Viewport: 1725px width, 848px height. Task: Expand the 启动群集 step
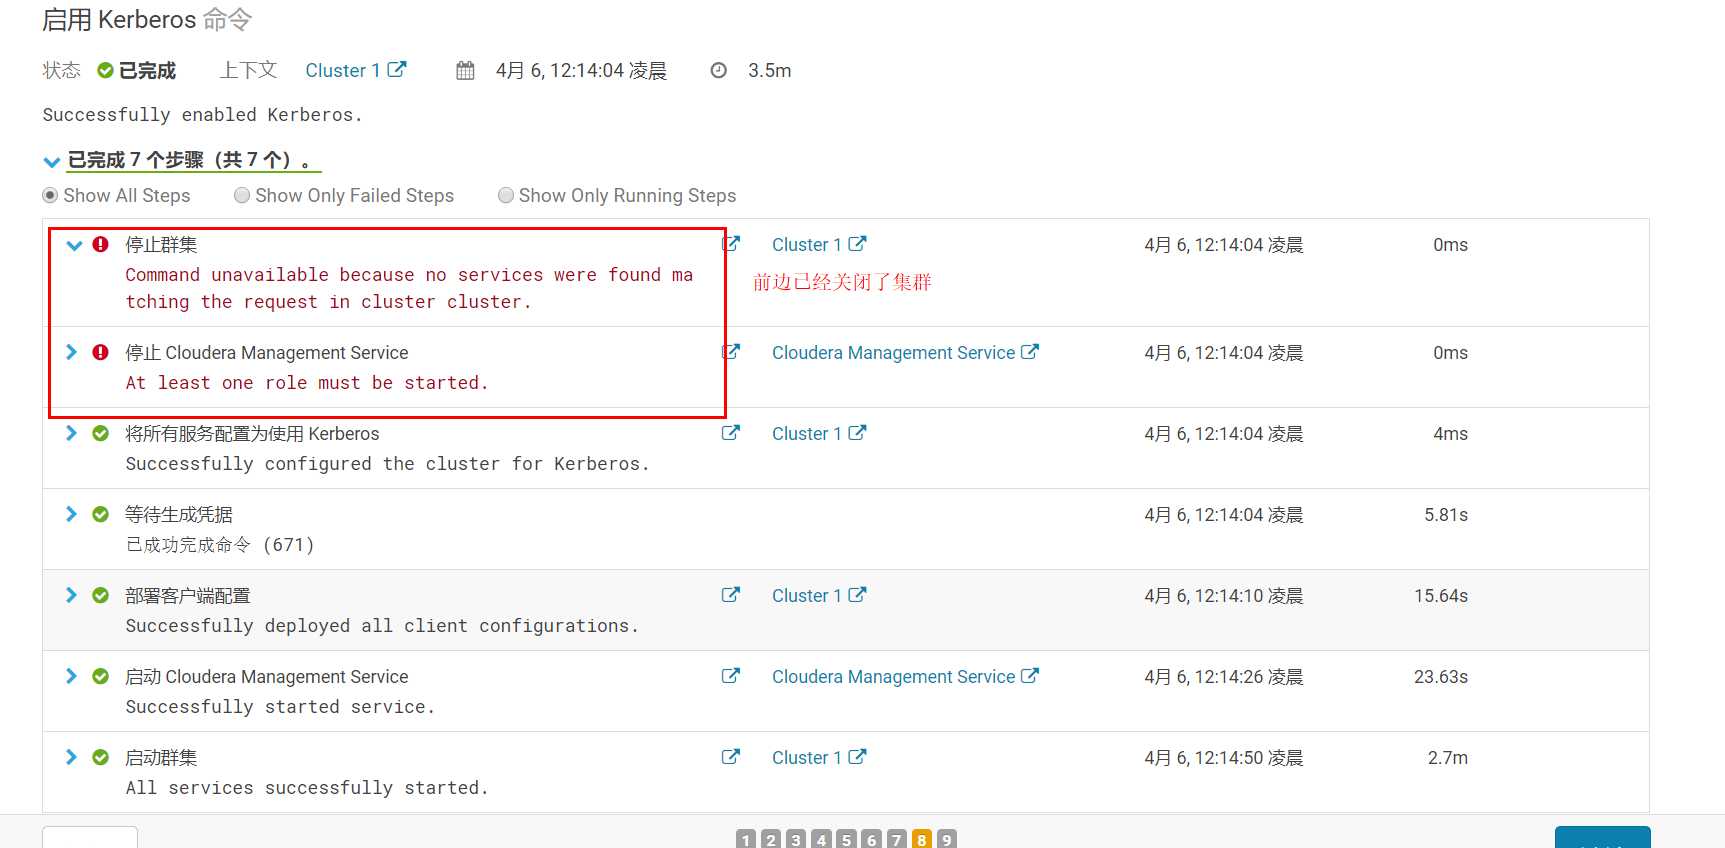tap(71, 757)
